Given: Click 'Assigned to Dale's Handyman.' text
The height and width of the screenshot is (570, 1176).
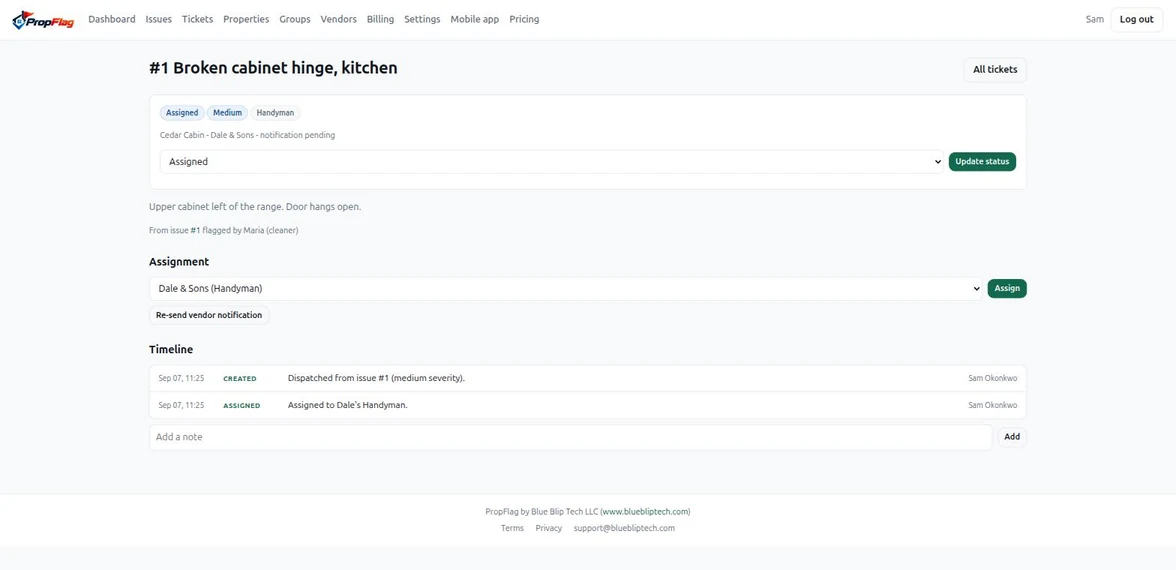Looking at the screenshot, I should (348, 405).
